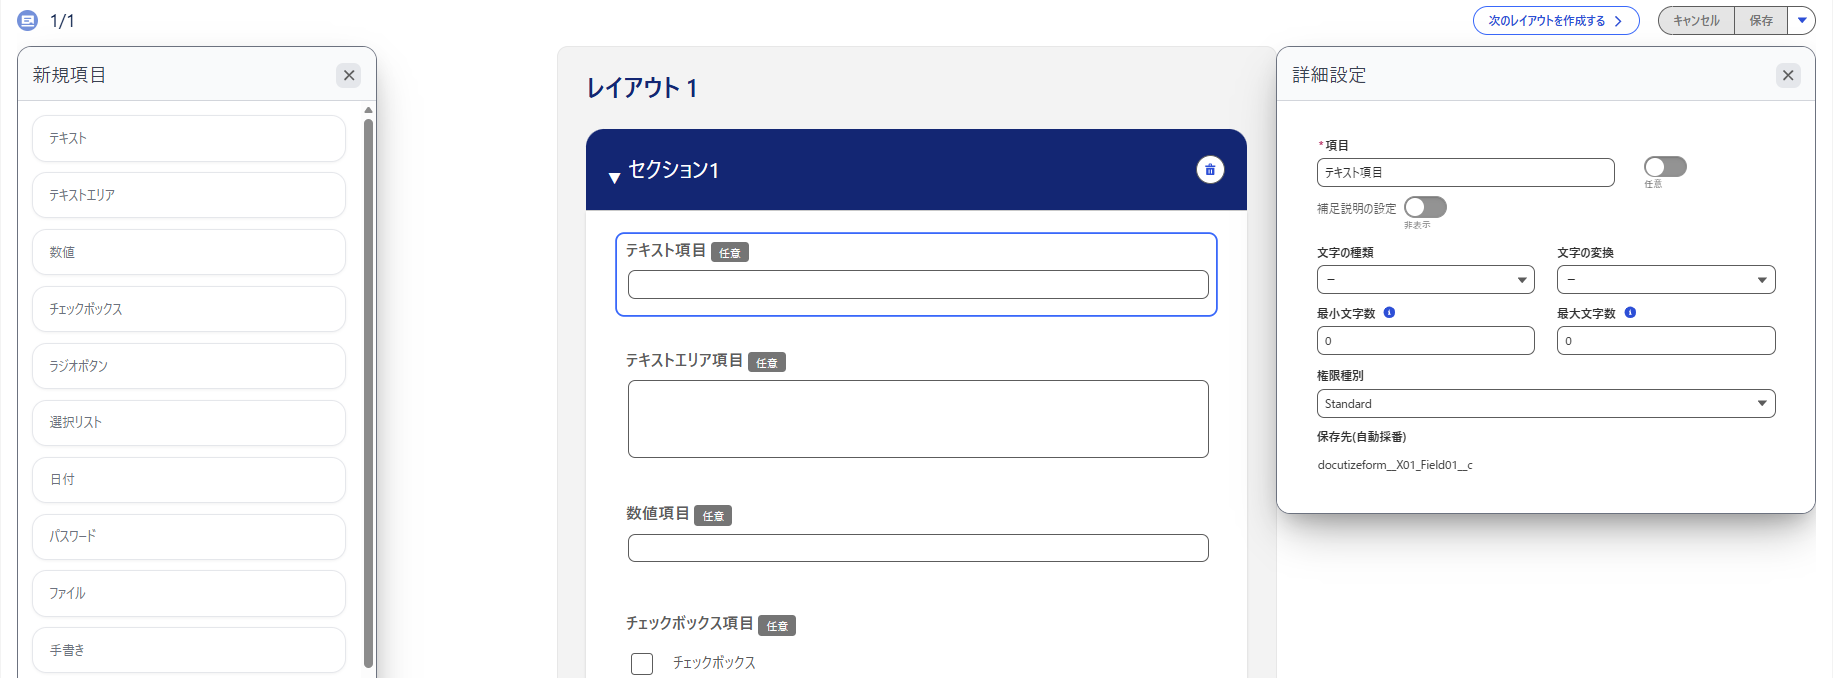Add a テキストエリア item from list

click(x=188, y=195)
